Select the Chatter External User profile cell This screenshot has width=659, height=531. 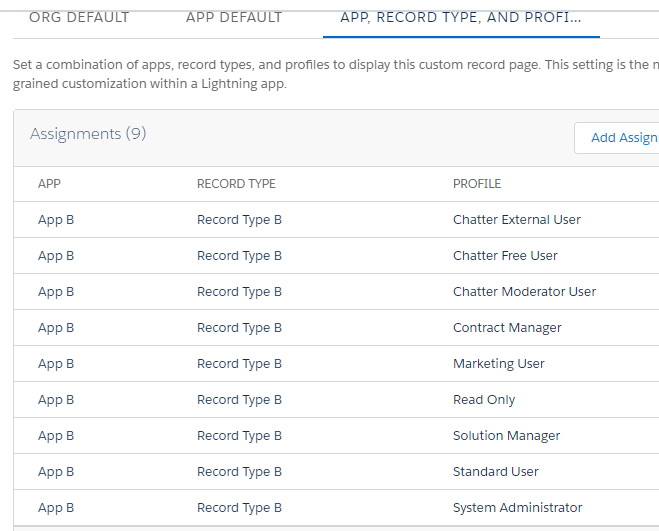516,220
